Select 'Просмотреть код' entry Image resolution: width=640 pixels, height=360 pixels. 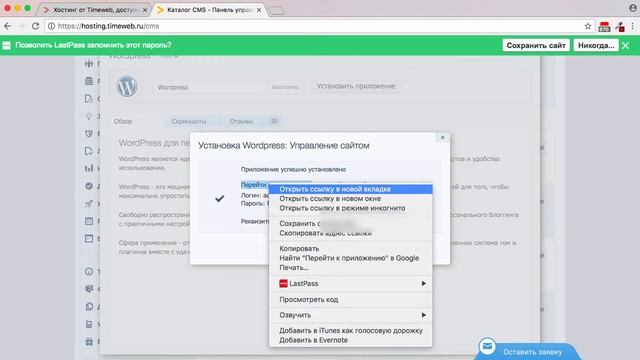pos(351,300)
